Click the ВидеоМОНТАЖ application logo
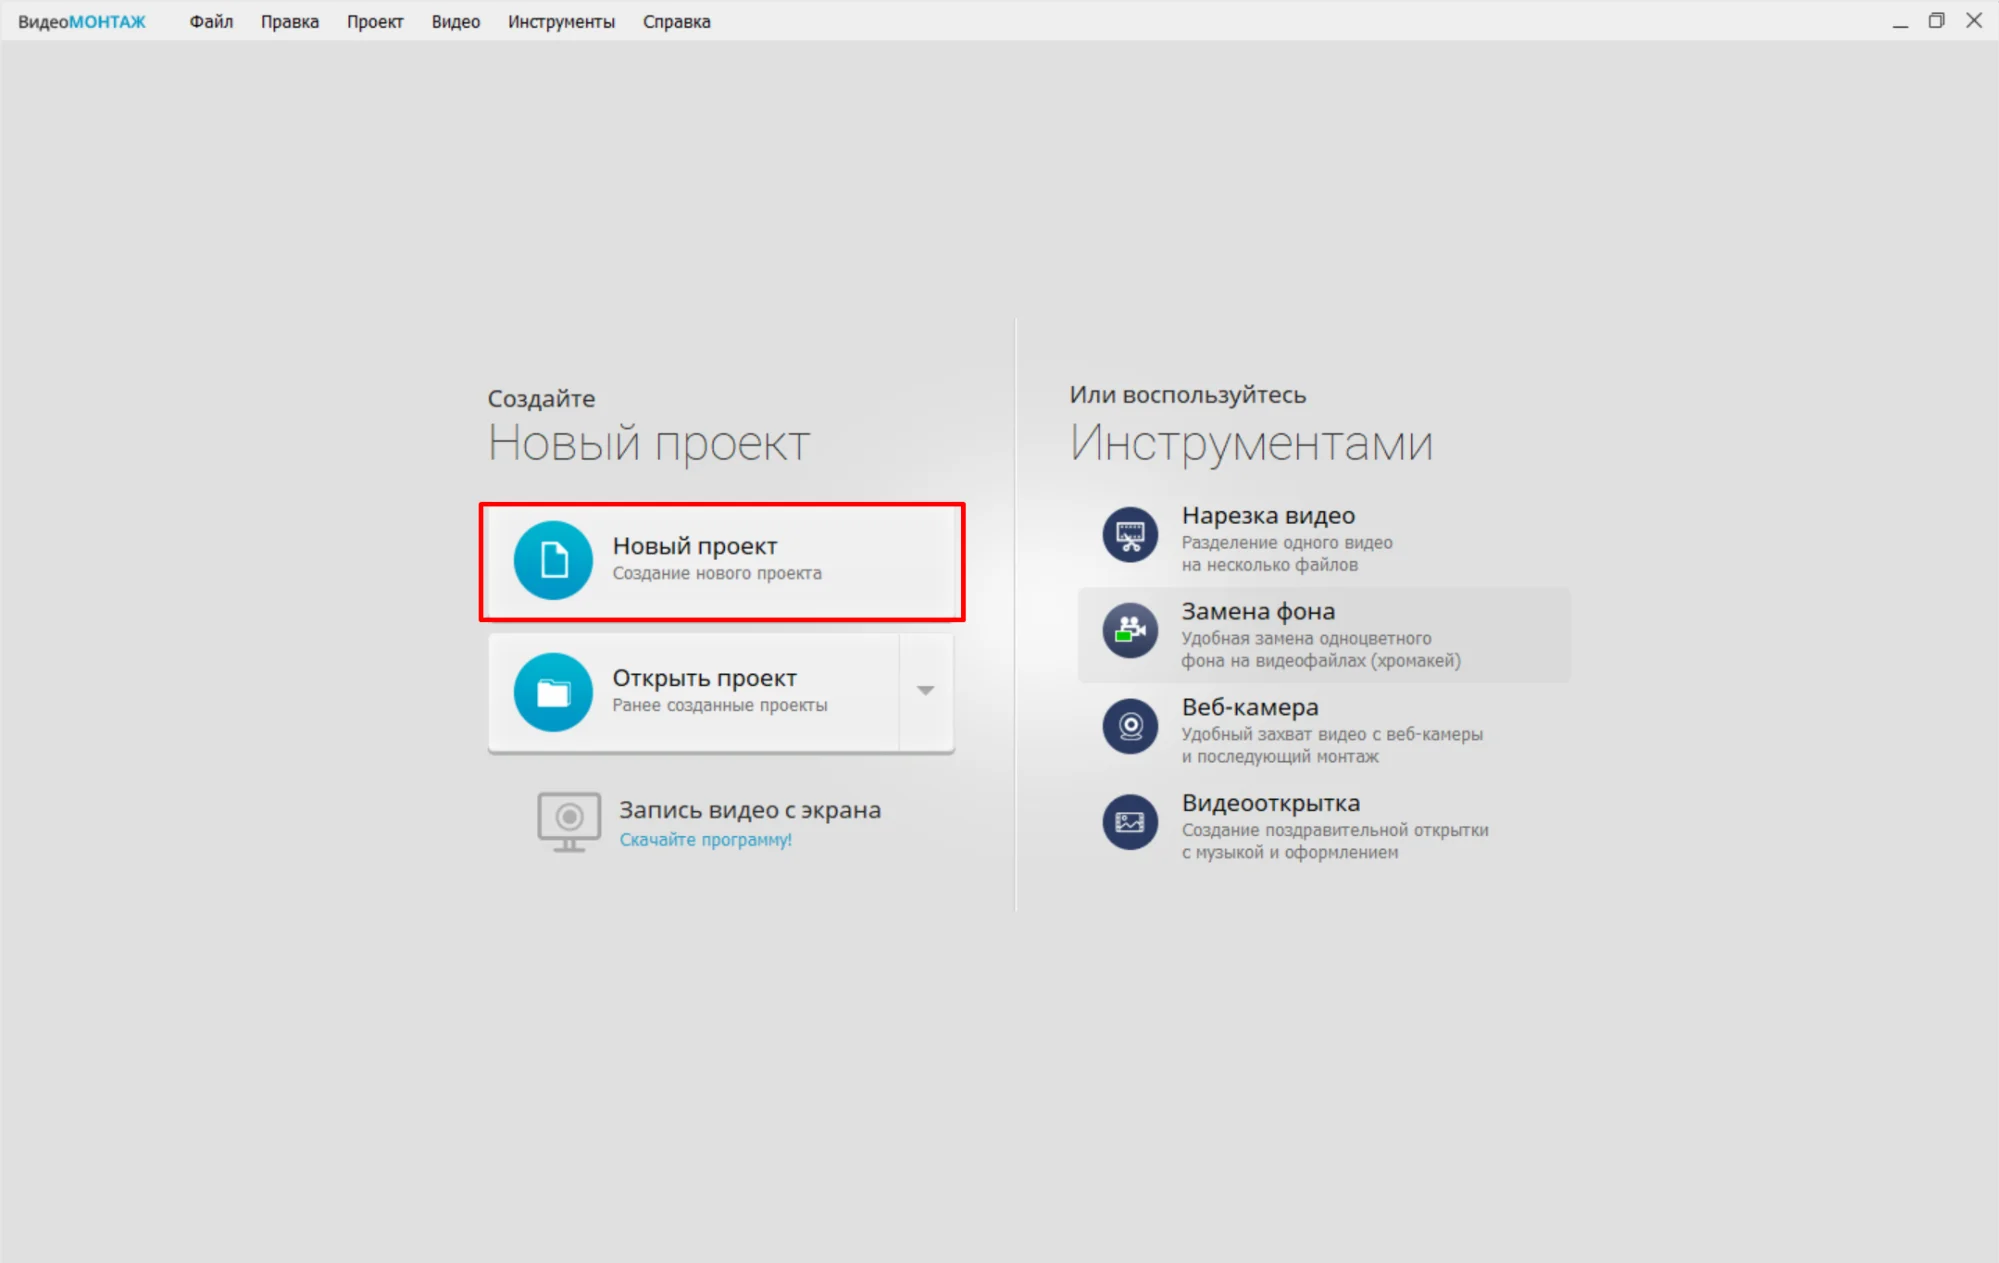 (82, 22)
